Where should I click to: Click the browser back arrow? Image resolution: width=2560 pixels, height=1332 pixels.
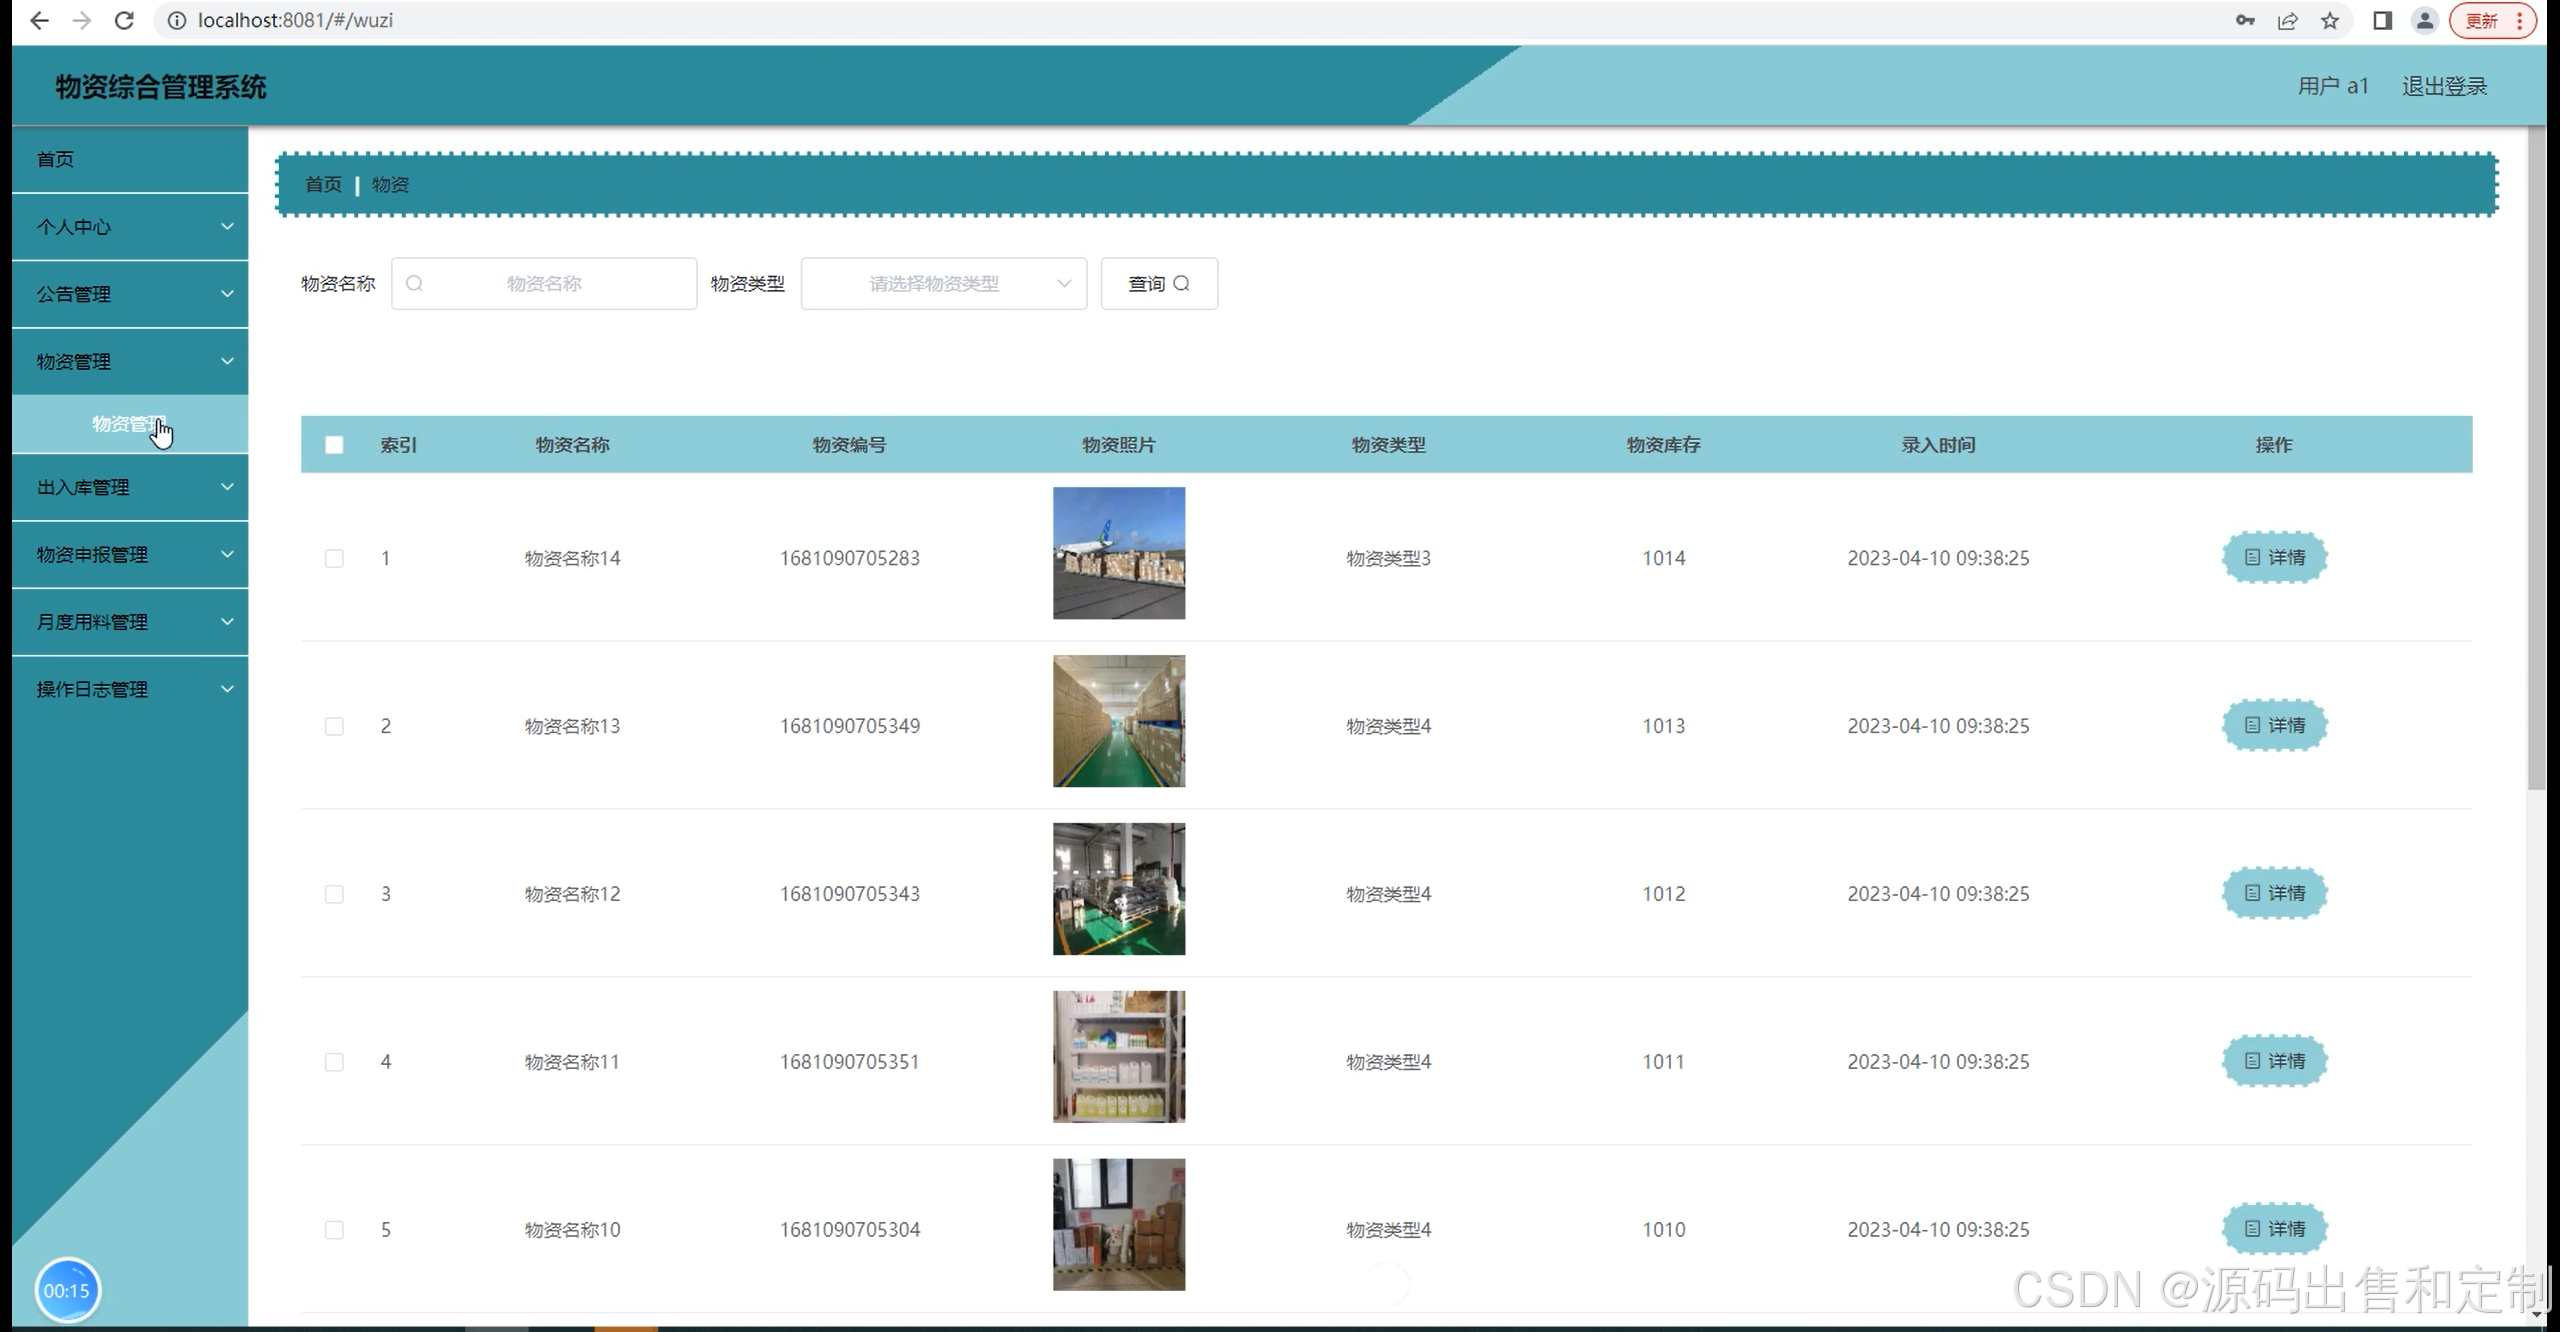coord(39,20)
